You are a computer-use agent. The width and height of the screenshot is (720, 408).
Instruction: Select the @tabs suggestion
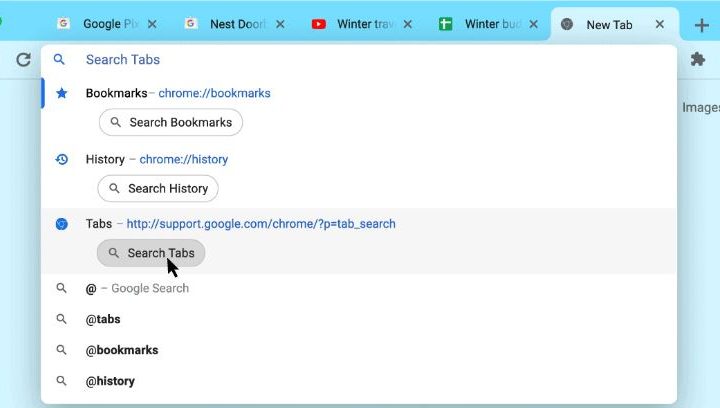(359, 319)
